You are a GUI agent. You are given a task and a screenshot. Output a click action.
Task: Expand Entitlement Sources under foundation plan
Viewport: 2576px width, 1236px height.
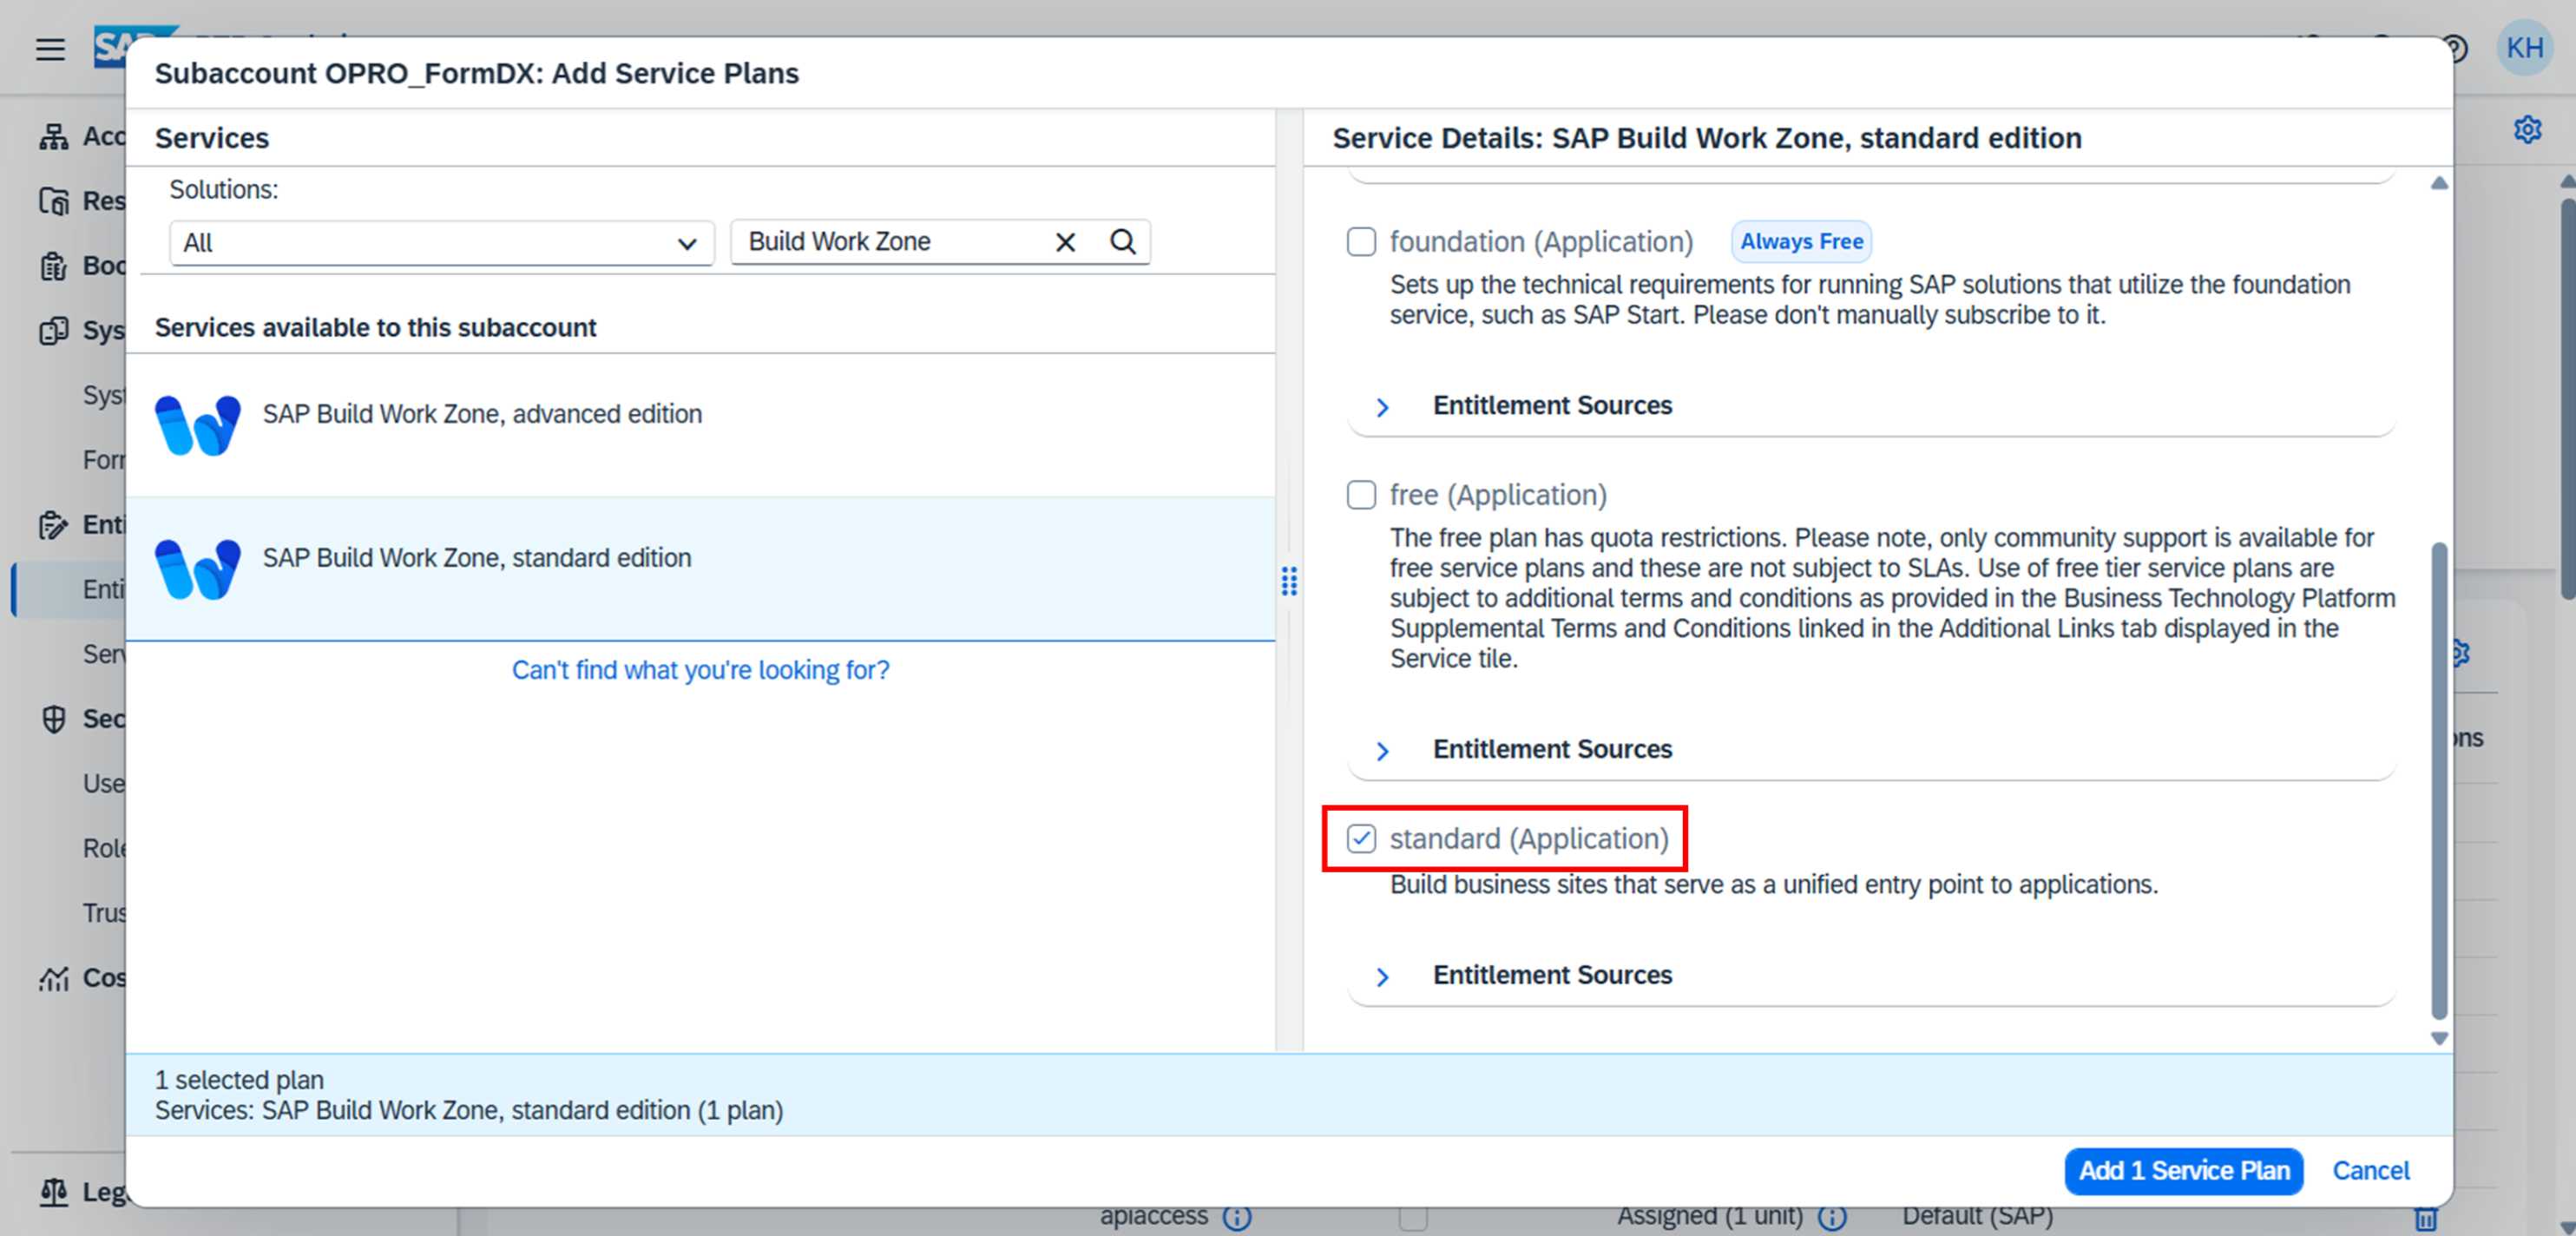pyautogui.click(x=1383, y=407)
